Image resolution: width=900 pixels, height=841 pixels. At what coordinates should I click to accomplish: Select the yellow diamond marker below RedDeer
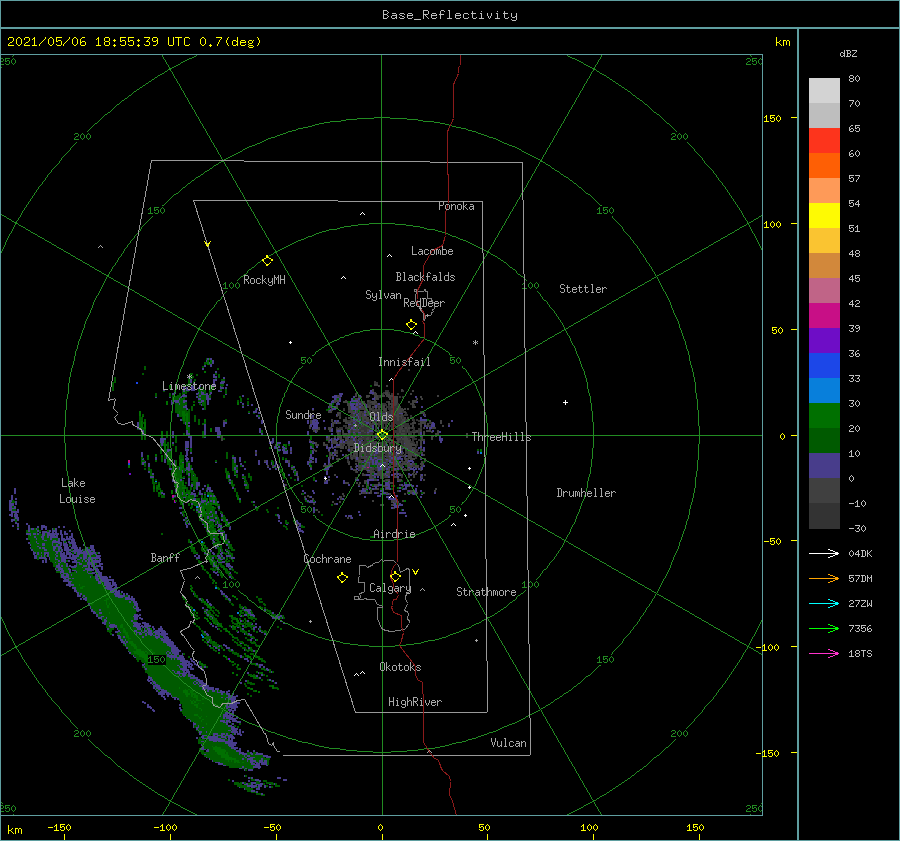(411, 324)
